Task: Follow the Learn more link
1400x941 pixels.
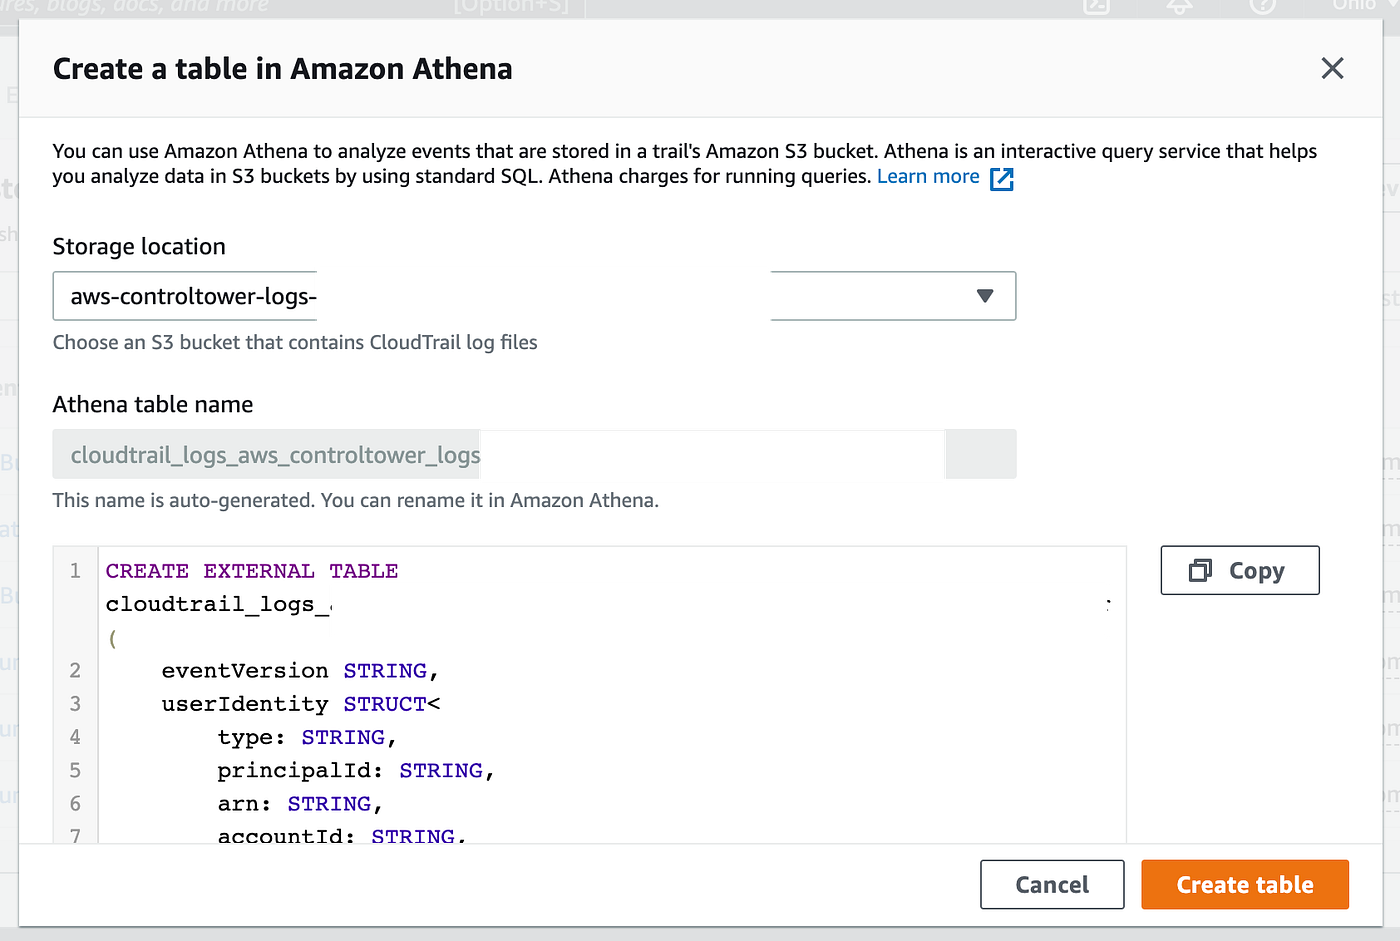Action: click(x=928, y=177)
